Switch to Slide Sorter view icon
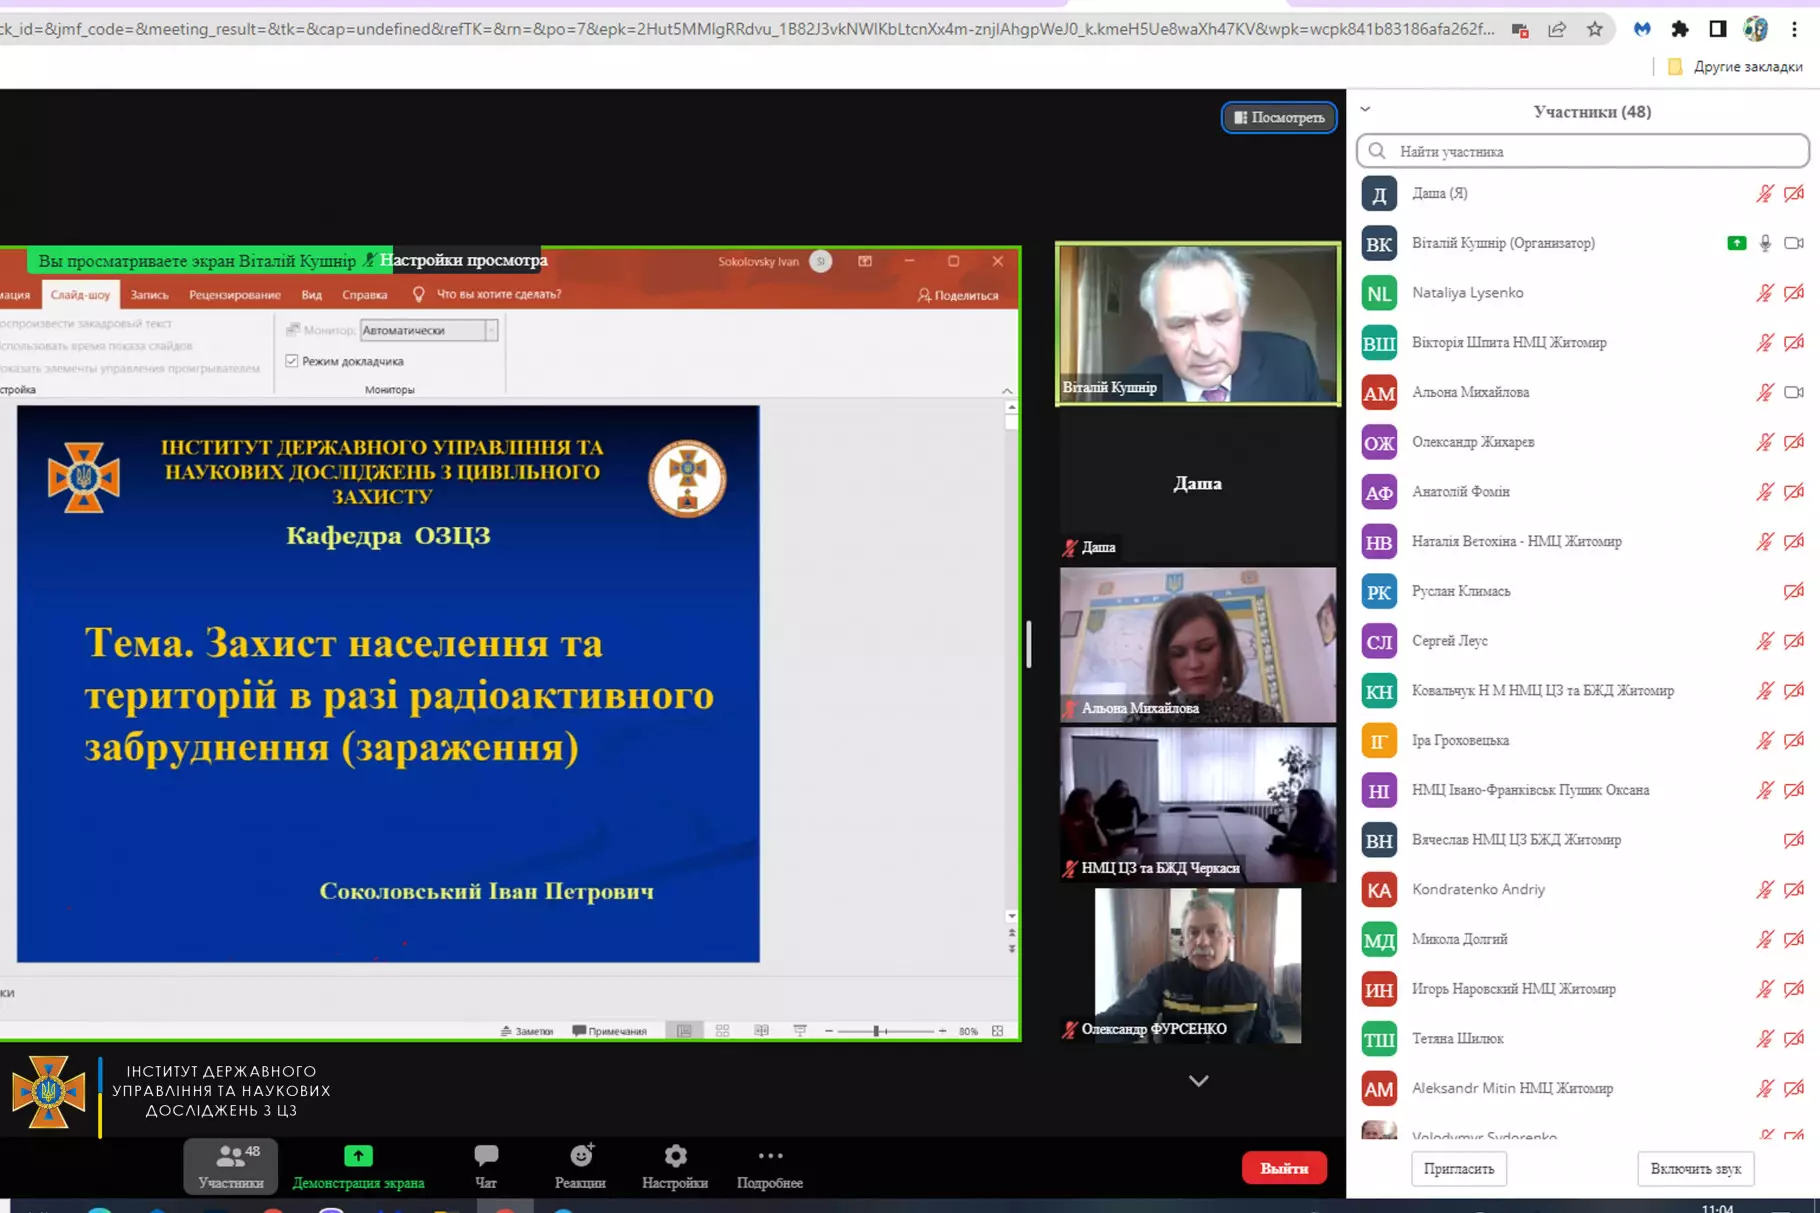Viewport: 1820px width, 1213px height. coord(723,1031)
